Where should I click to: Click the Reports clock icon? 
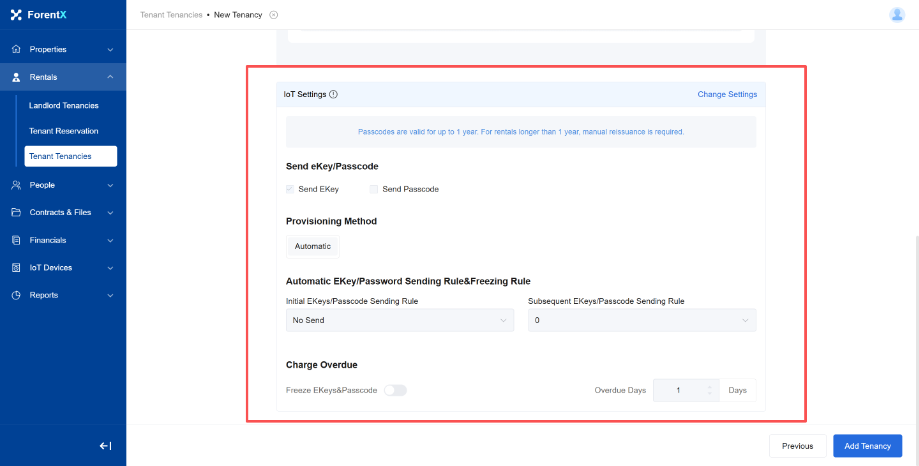pyautogui.click(x=16, y=295)
